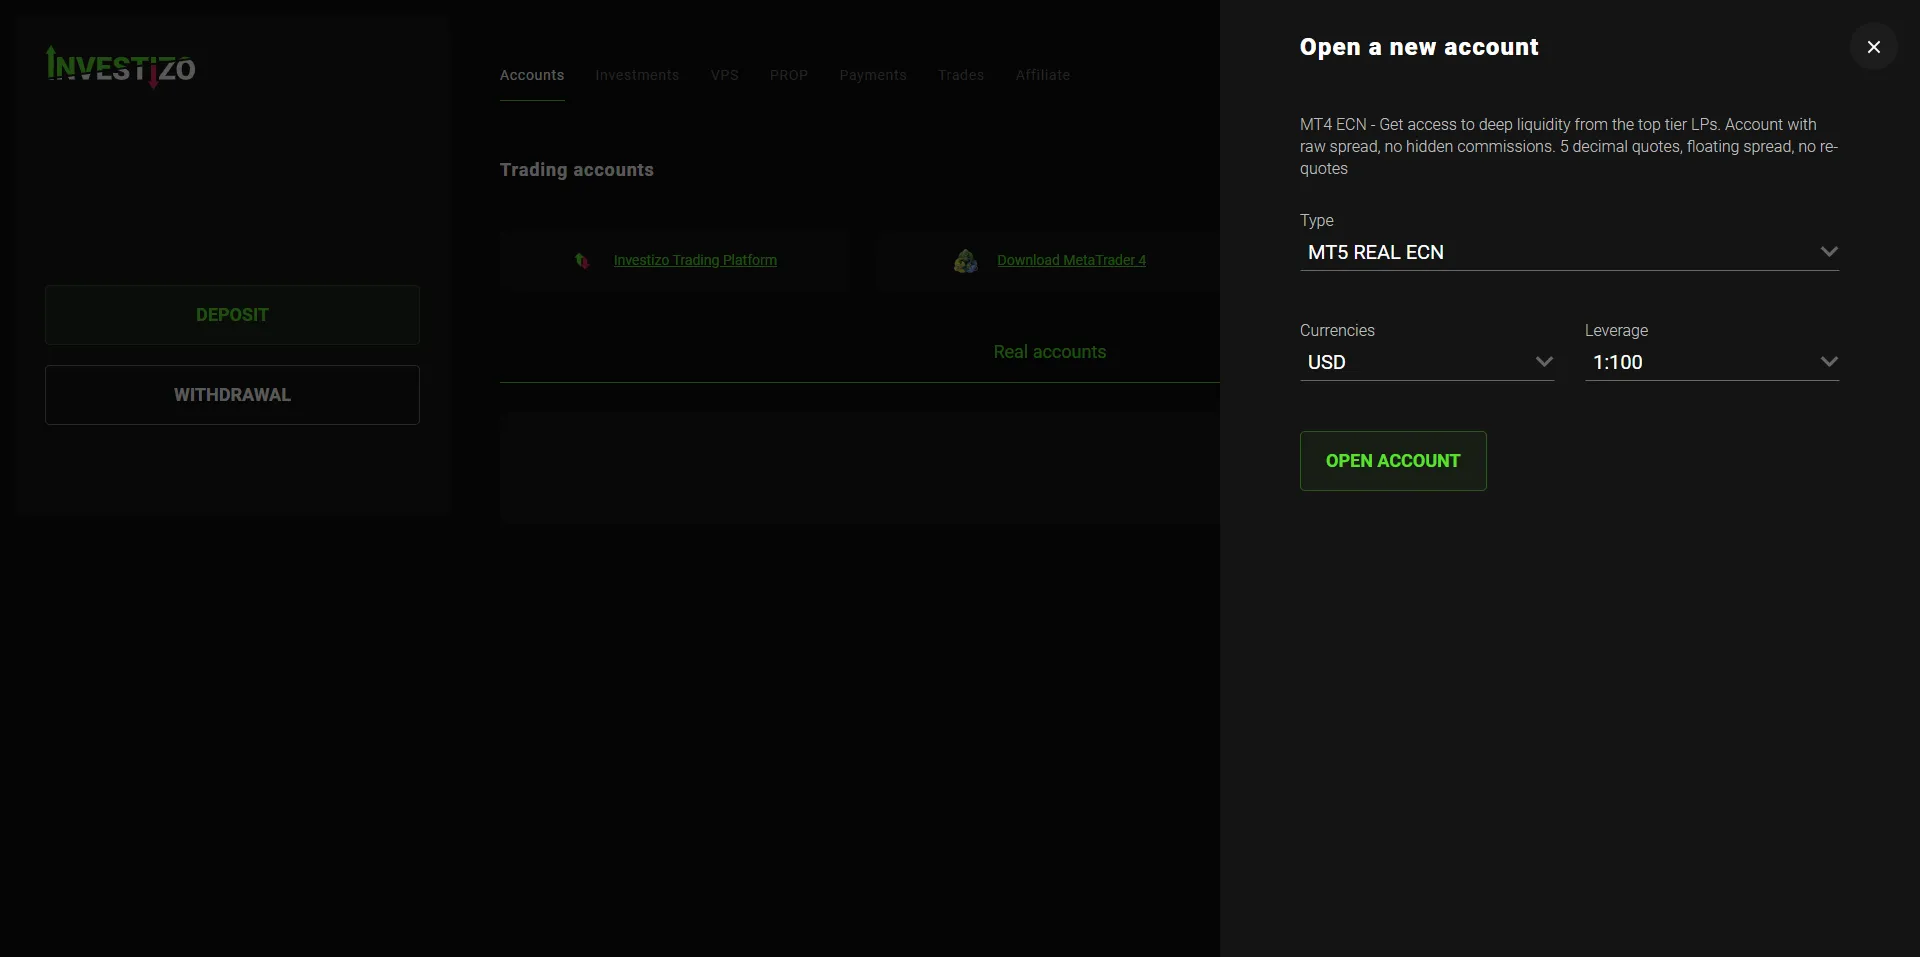
Task: Click the MetaTrader 4 download icon
Action: (x=965, y=261)
